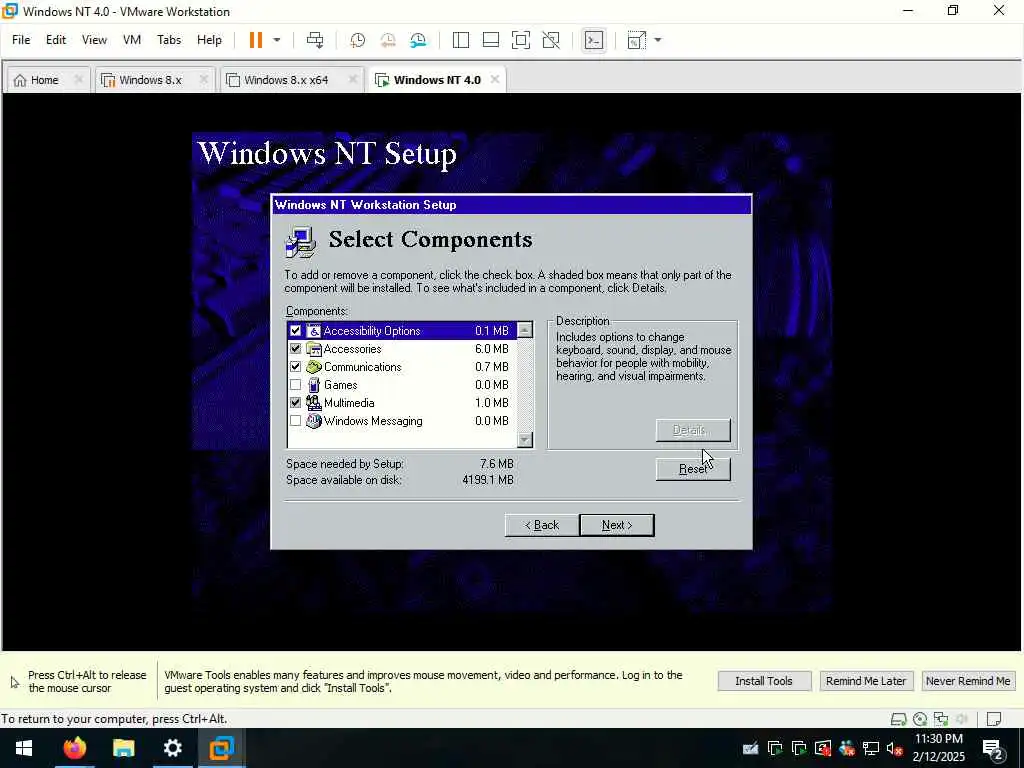Click the Reset button

pos(693,469)
